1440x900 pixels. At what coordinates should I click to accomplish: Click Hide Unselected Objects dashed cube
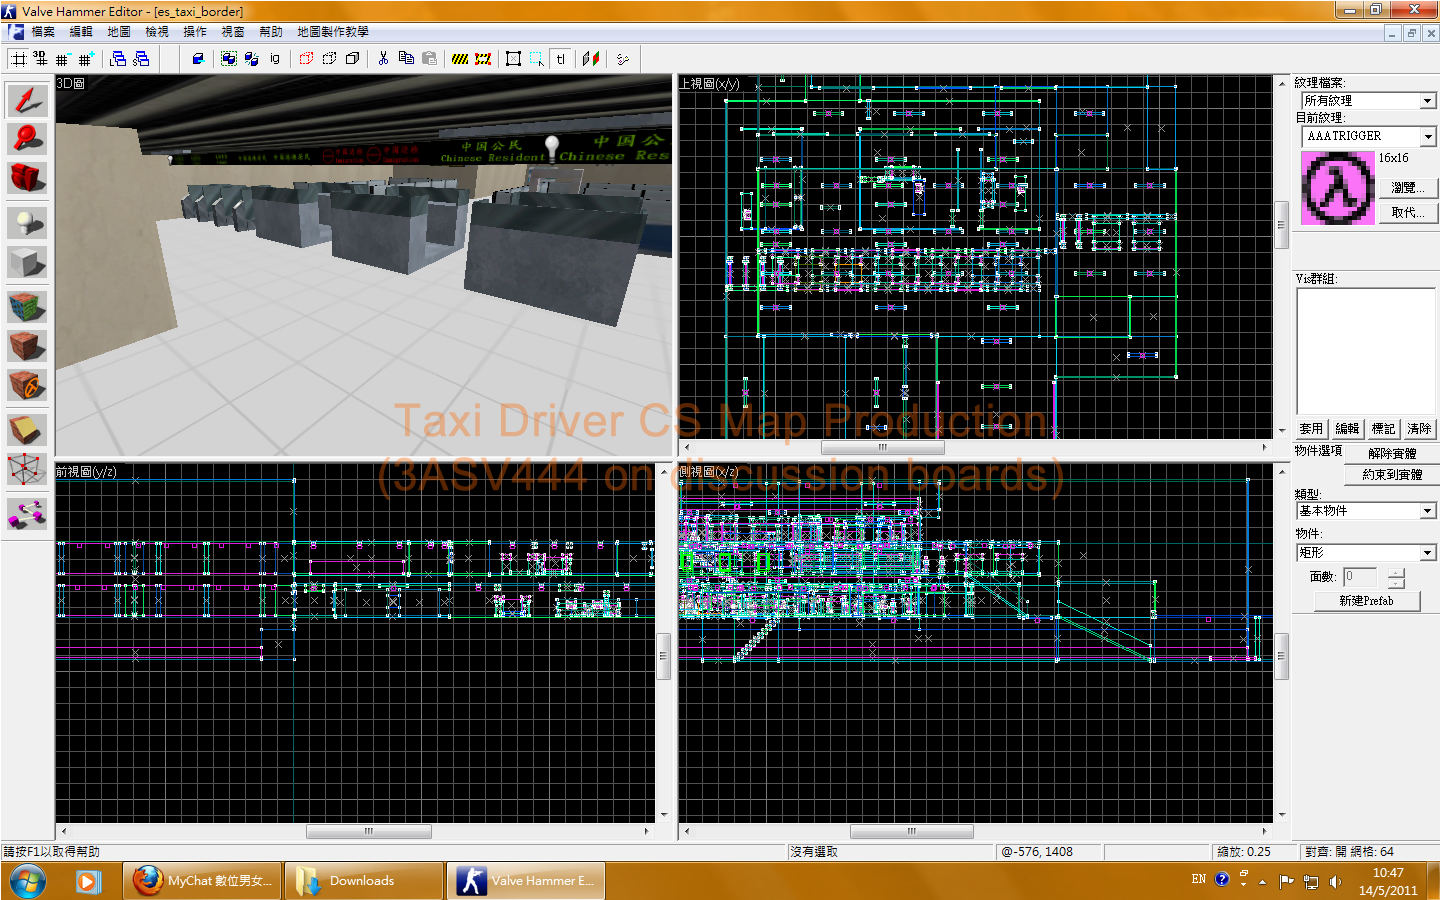pos(329,59)
